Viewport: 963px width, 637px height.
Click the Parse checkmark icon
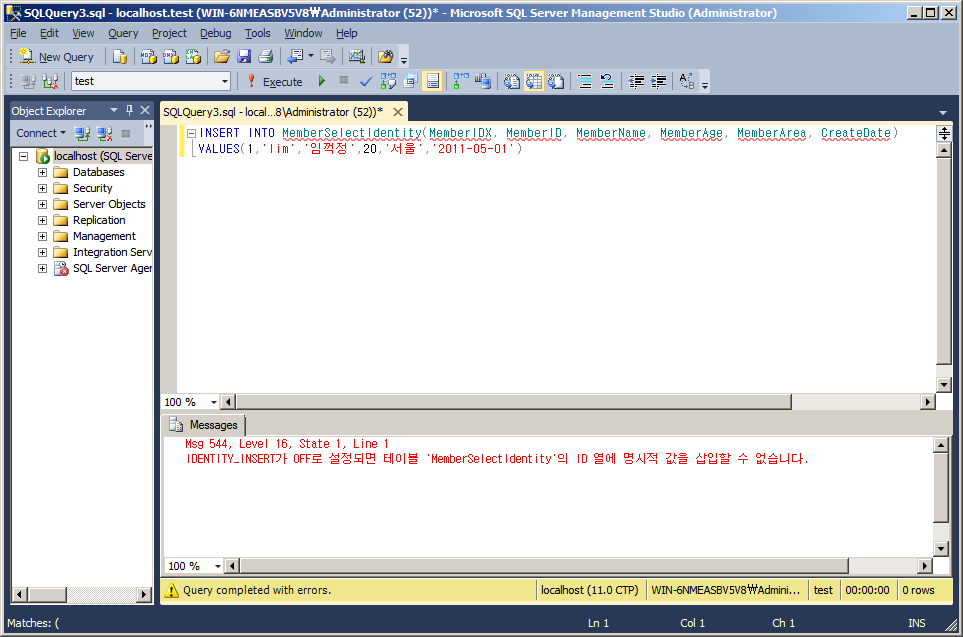coord(366,81)
